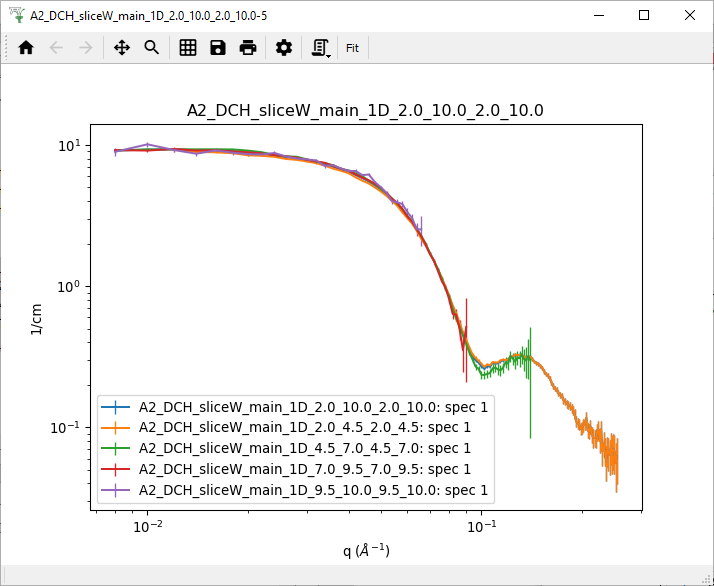Go forward to next view arrow
Image resolution: width=714 pixels, height=586 pixels.
click(86, 47)
